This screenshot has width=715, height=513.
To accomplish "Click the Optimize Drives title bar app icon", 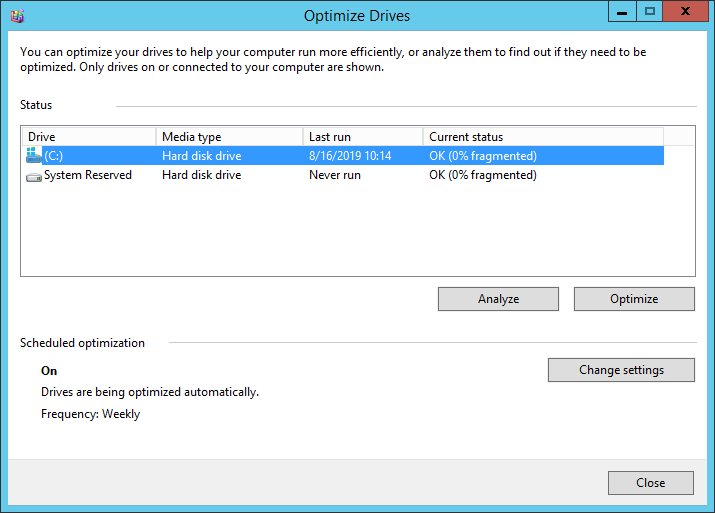I will click(x=14, y=15).
